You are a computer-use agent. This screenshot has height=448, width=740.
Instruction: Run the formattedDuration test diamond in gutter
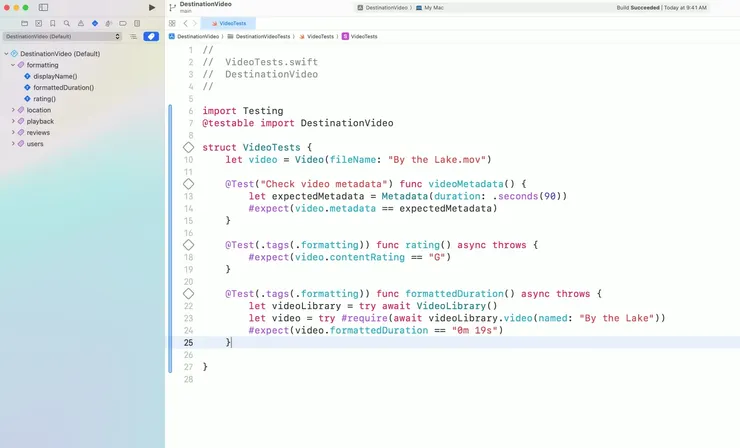point(188,294)
